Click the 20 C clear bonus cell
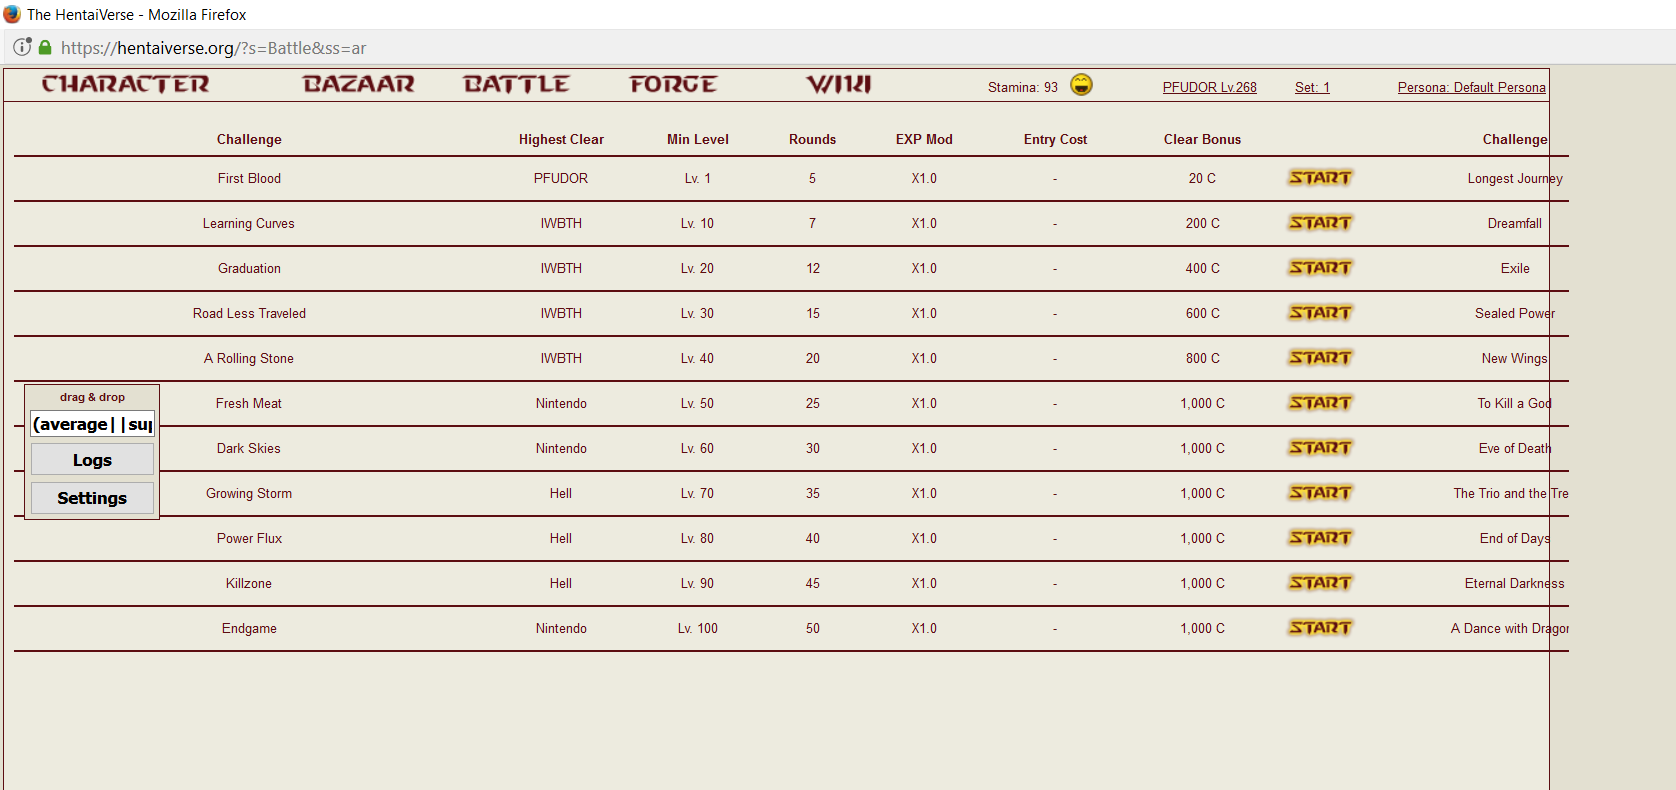 tap(1202, 178)
